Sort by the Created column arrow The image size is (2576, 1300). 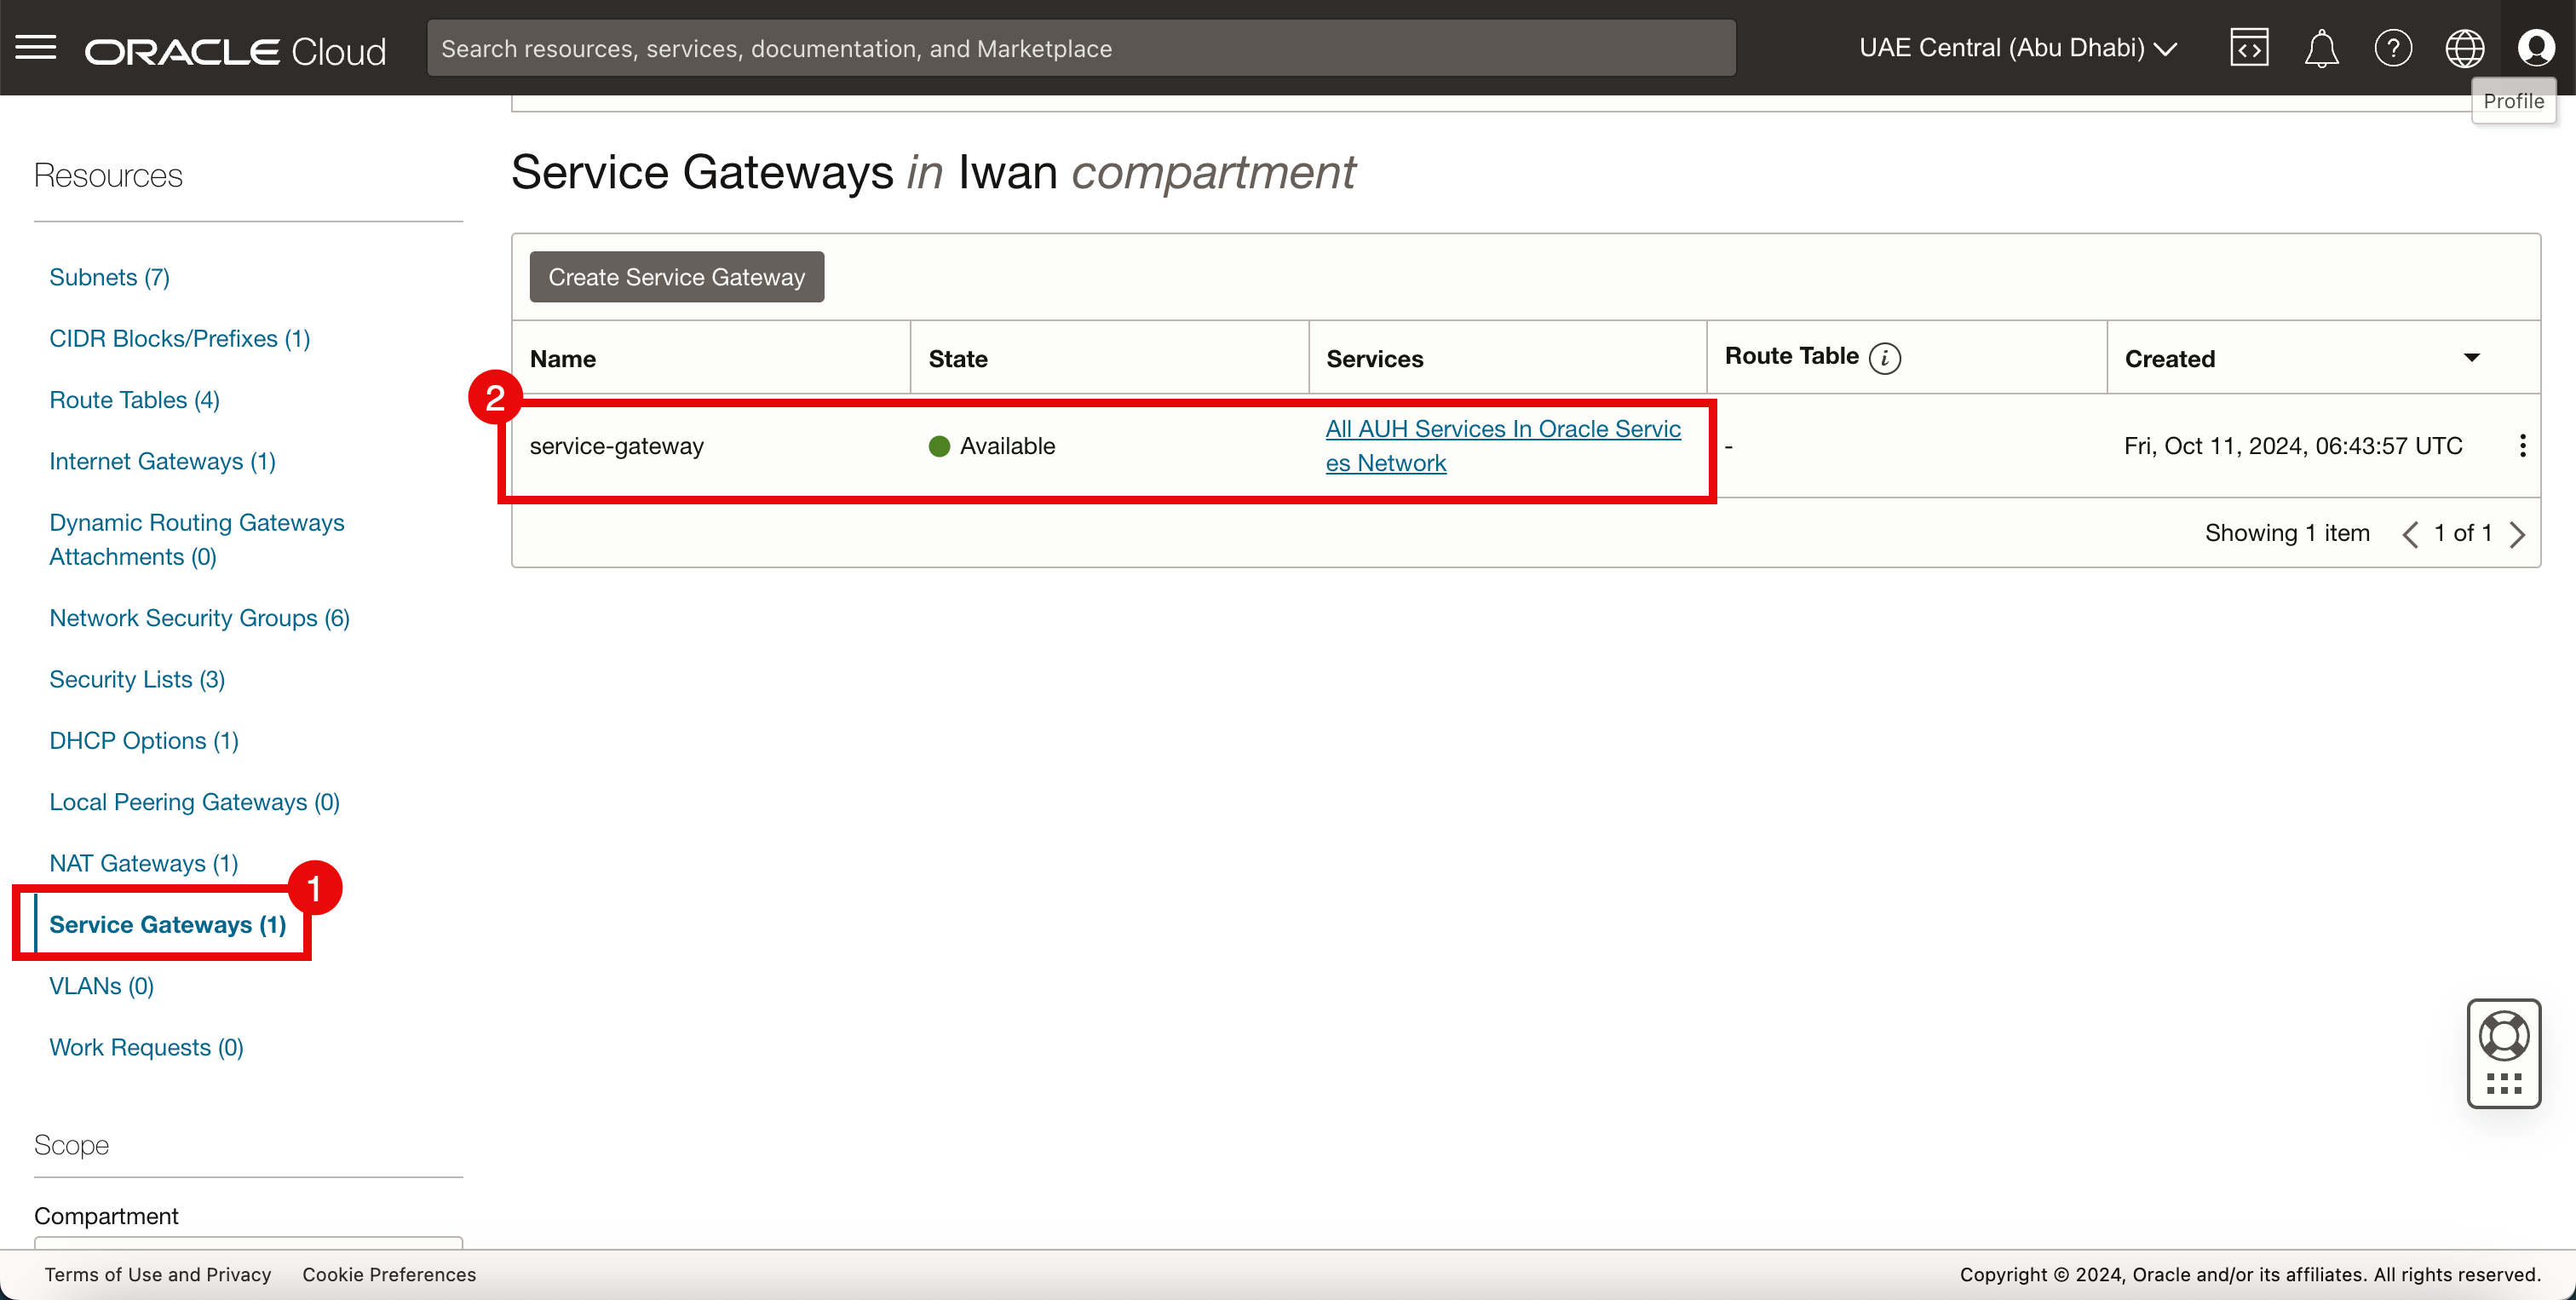2471,358
